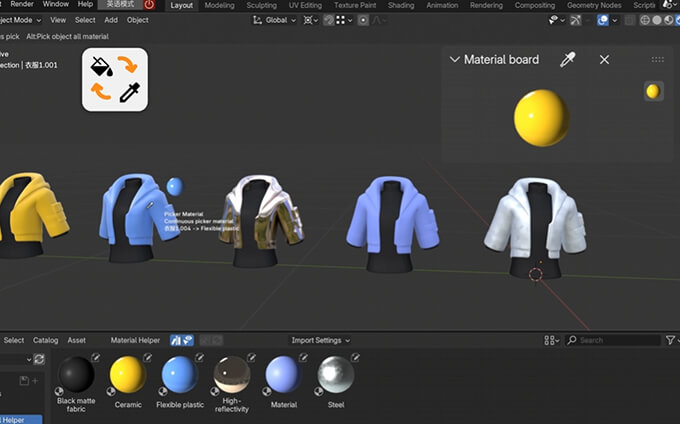Open the Import Settings dropdown
The image size is (680, 424).
tap(320, 340)
